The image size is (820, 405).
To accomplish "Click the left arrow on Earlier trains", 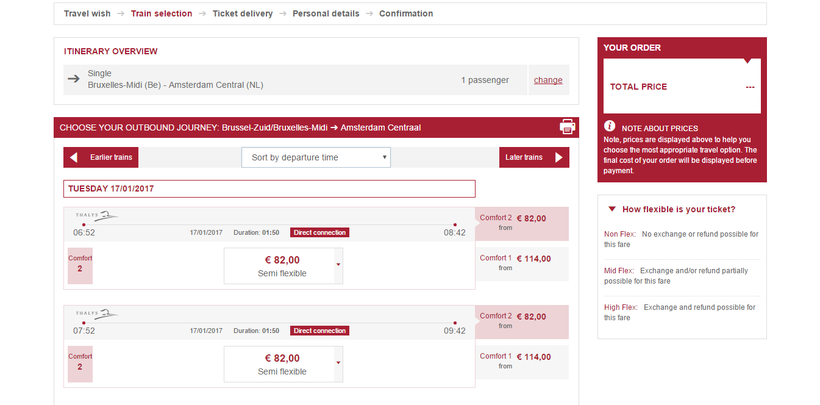I will point(72,157).
